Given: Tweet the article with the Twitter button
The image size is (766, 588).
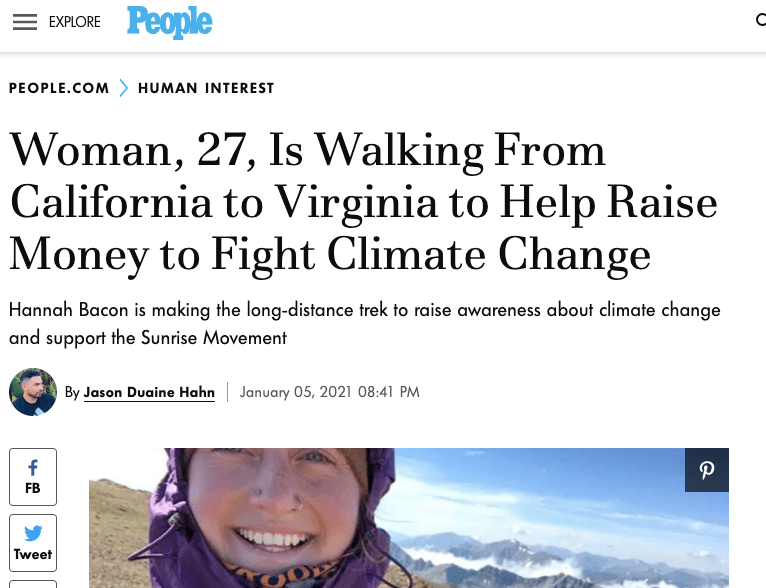Looking at the screenshot, I should click(x=33, y=543).
